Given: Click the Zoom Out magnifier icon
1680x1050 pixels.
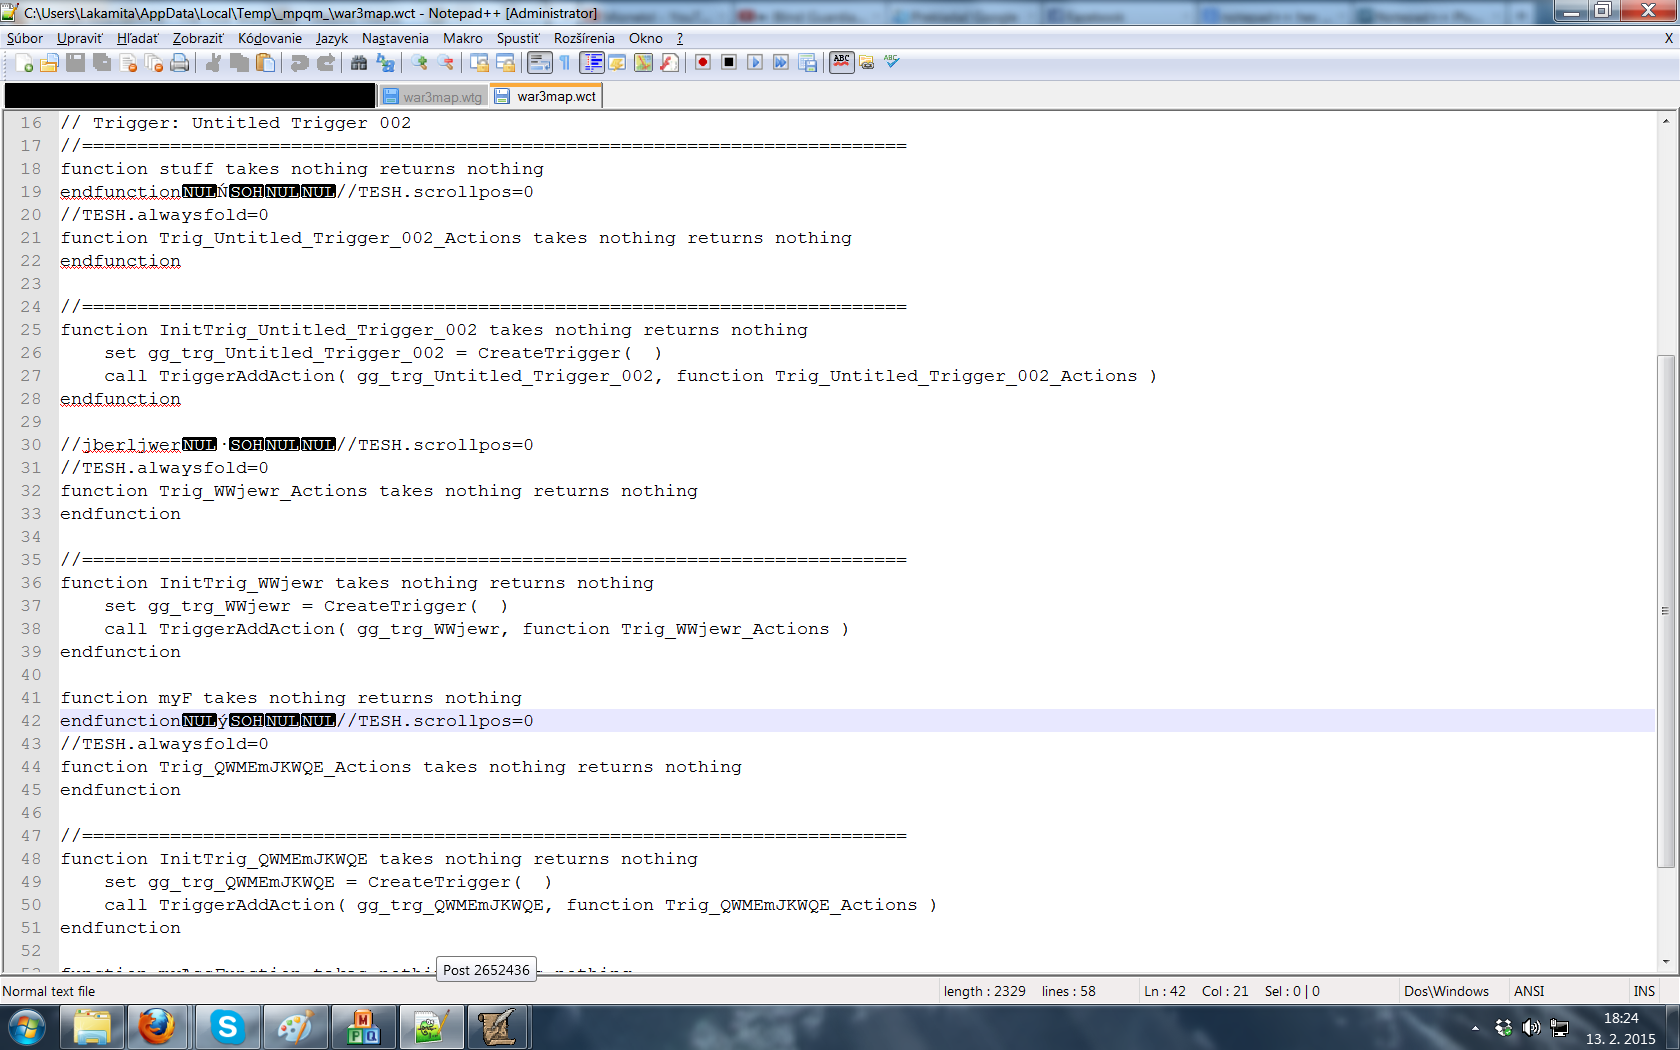Looking at the screenshot, I should (x=445, y=63).
